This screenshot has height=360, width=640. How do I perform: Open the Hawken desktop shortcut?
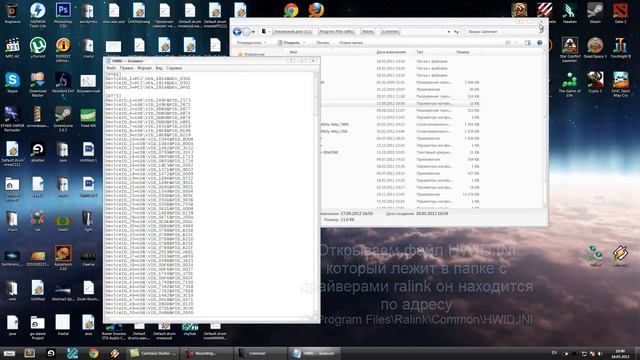click(x=570, y=12)
